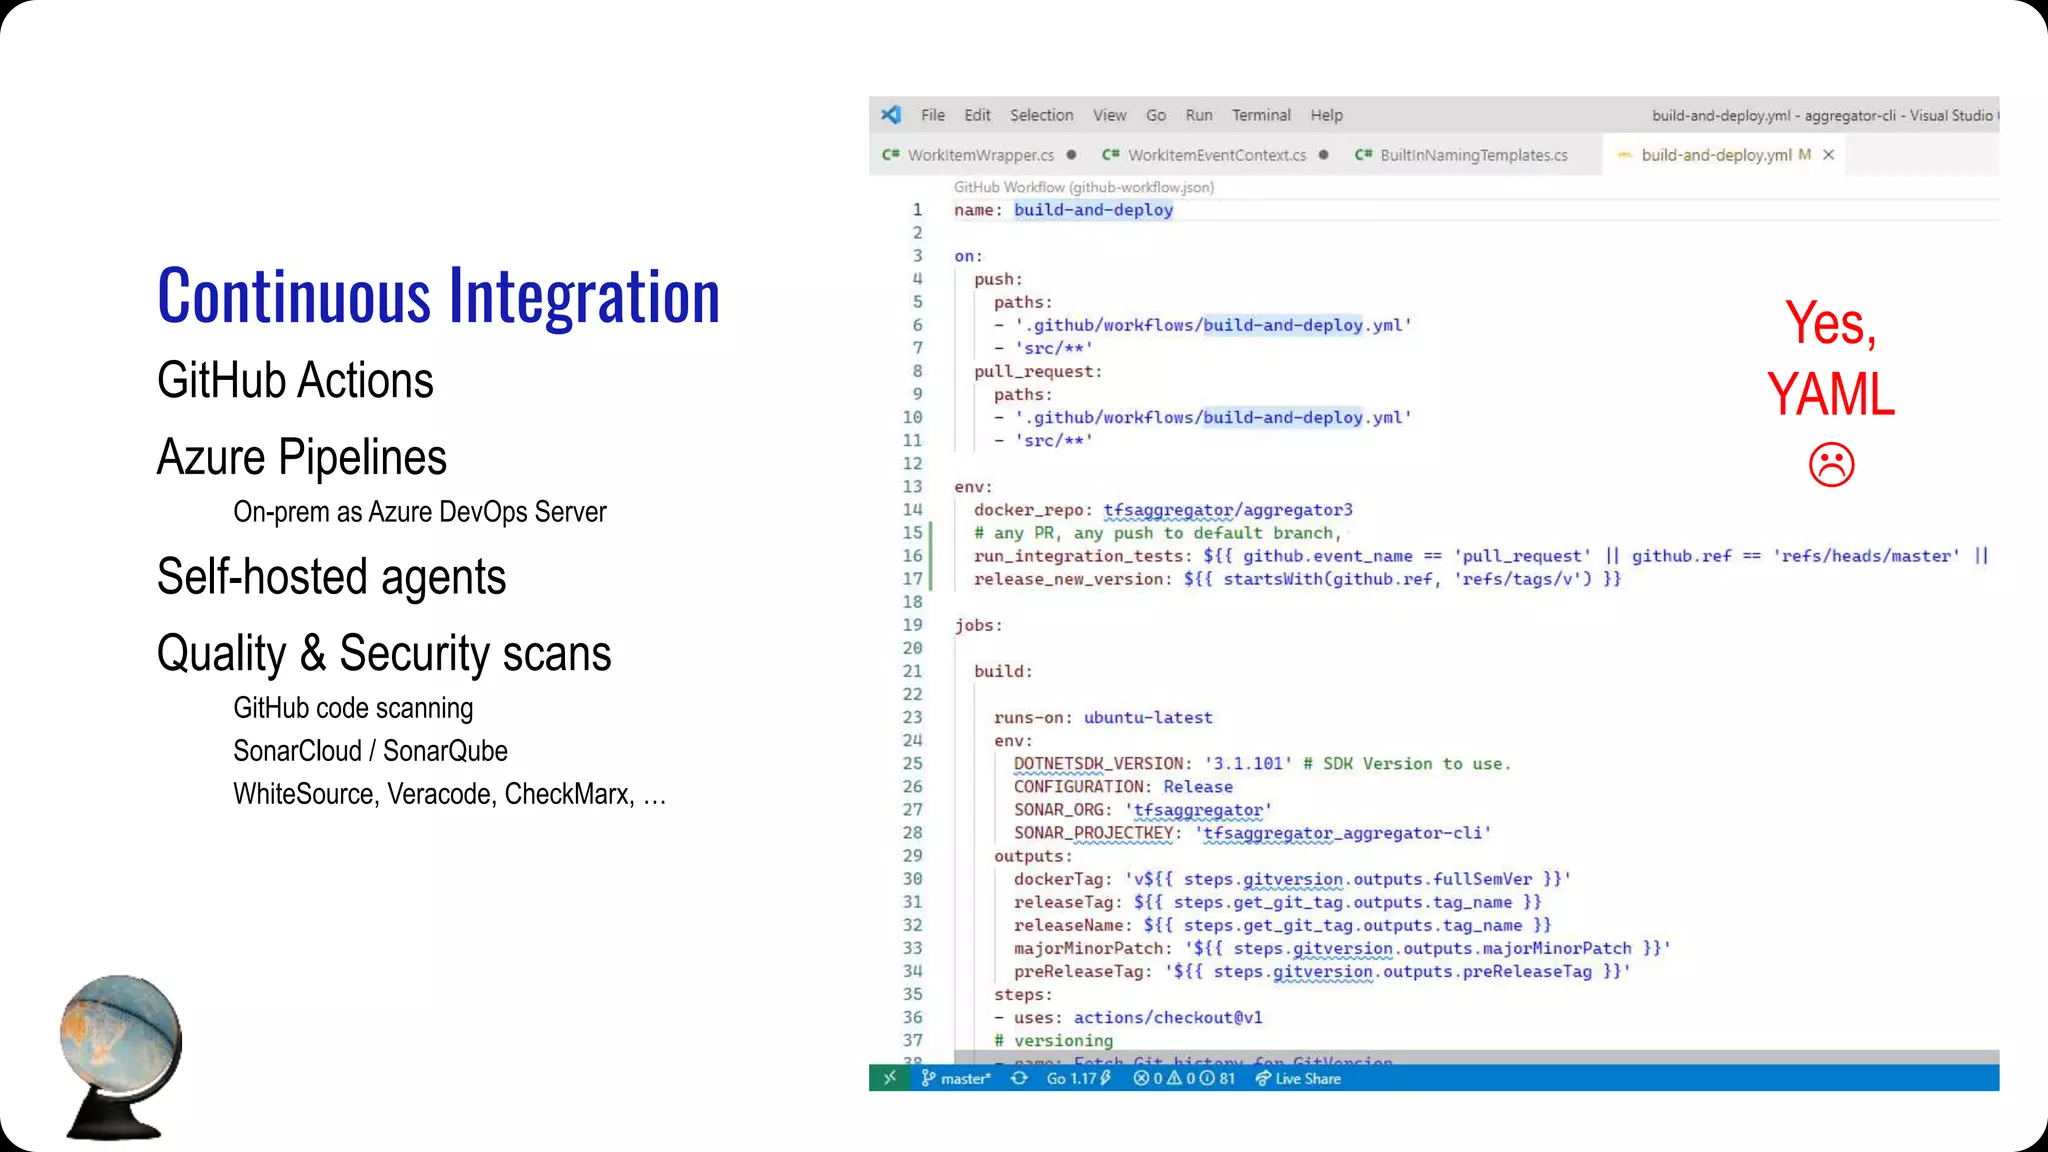The image size is (2048, 1152).
Task: Switch to the WorkItemEventContext.cs tab
Action: pos(1216,155)
